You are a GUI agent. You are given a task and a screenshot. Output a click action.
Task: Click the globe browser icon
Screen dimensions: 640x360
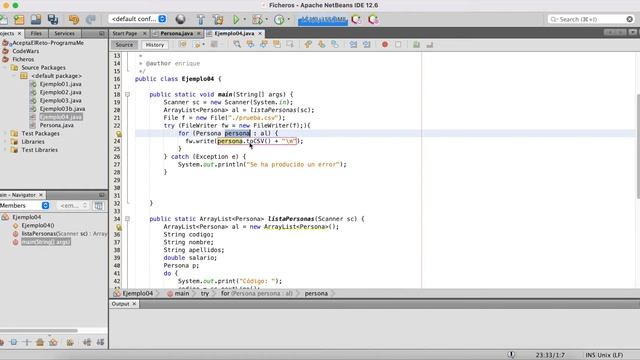(180, 19)
